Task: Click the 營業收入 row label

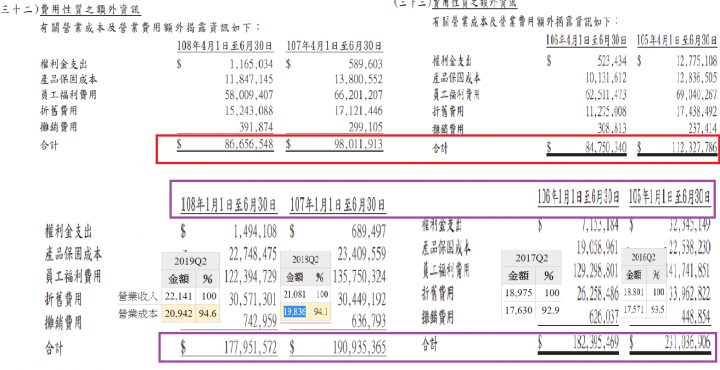Action: (x=138, y=297)
